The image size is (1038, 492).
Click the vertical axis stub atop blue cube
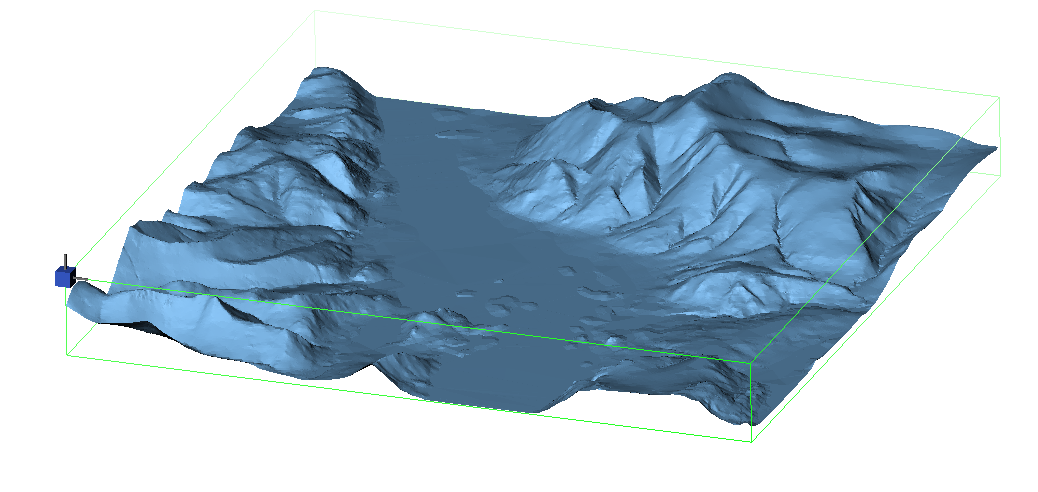66,260
